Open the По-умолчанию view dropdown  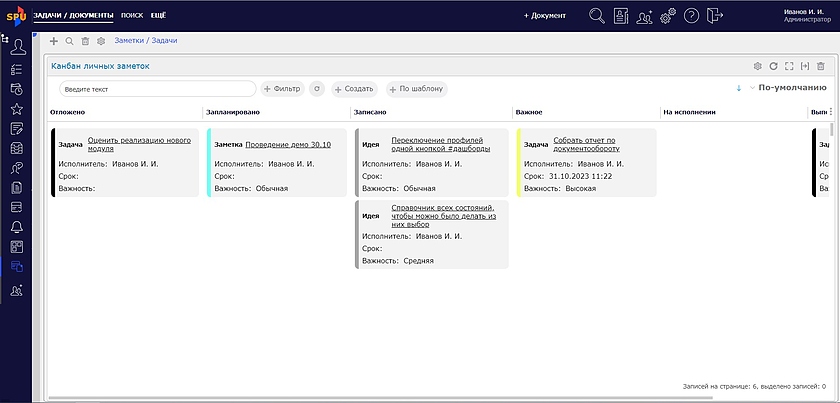[x=790, y=88]
